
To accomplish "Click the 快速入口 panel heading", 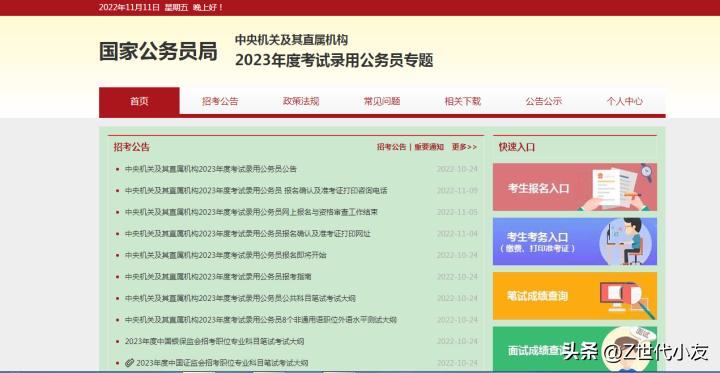I will click(x=517, y=147).
